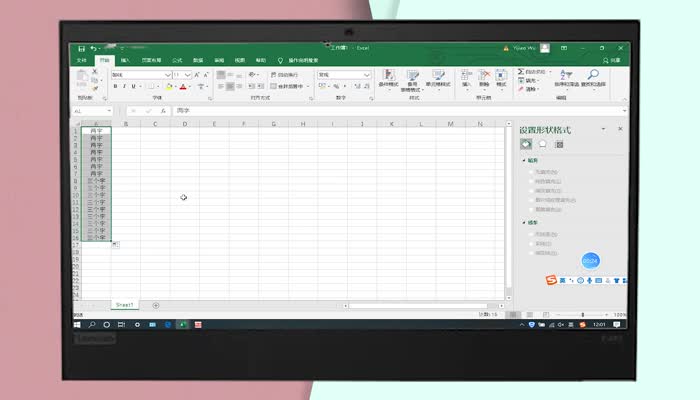The height and width of the screenshot is (400, 700).
Task: Select the fourth Fill option (Picture or texture)
Action: 531,200
